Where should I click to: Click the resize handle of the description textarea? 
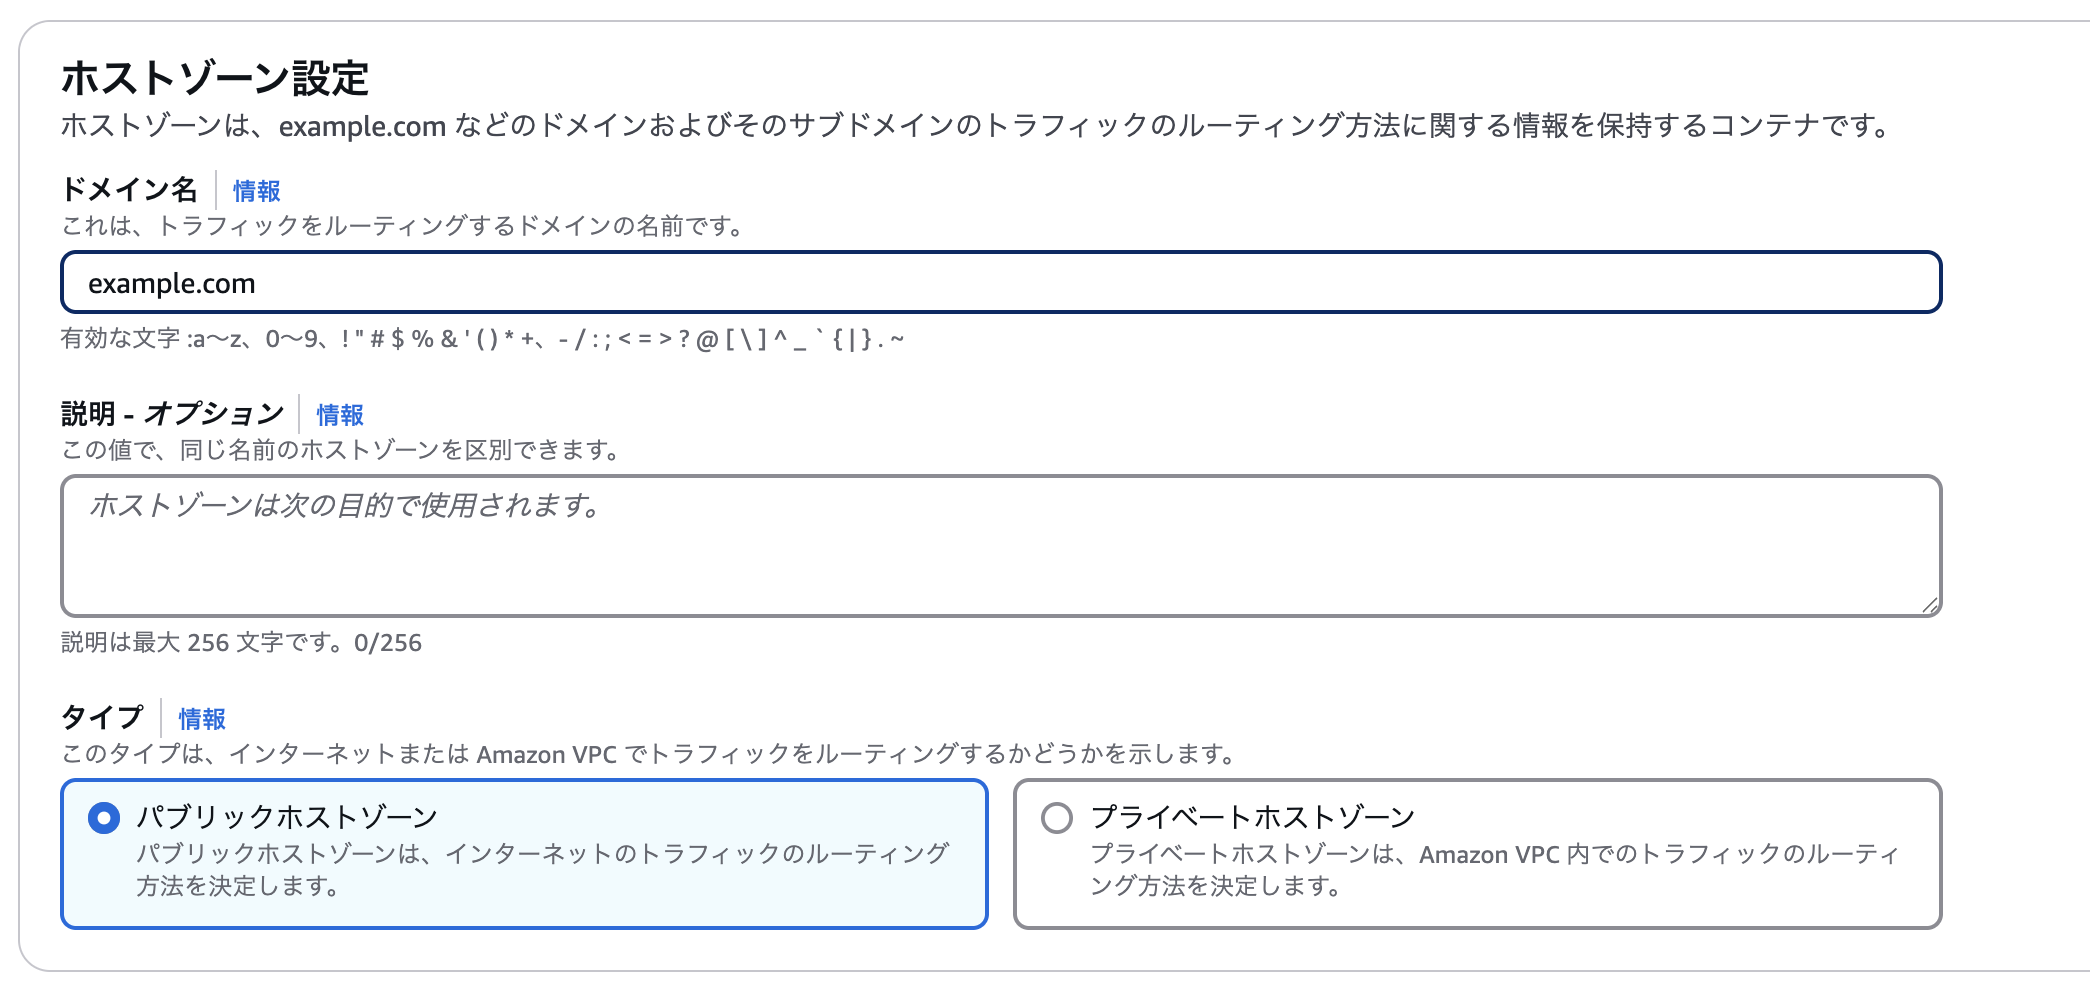click(1929, 604)
